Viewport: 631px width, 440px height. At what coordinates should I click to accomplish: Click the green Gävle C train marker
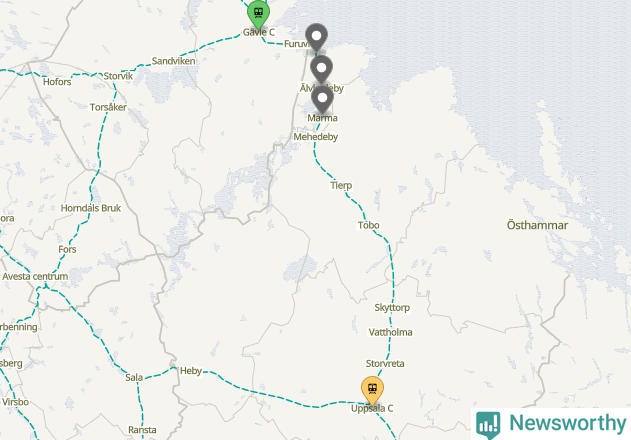[258, 14]
